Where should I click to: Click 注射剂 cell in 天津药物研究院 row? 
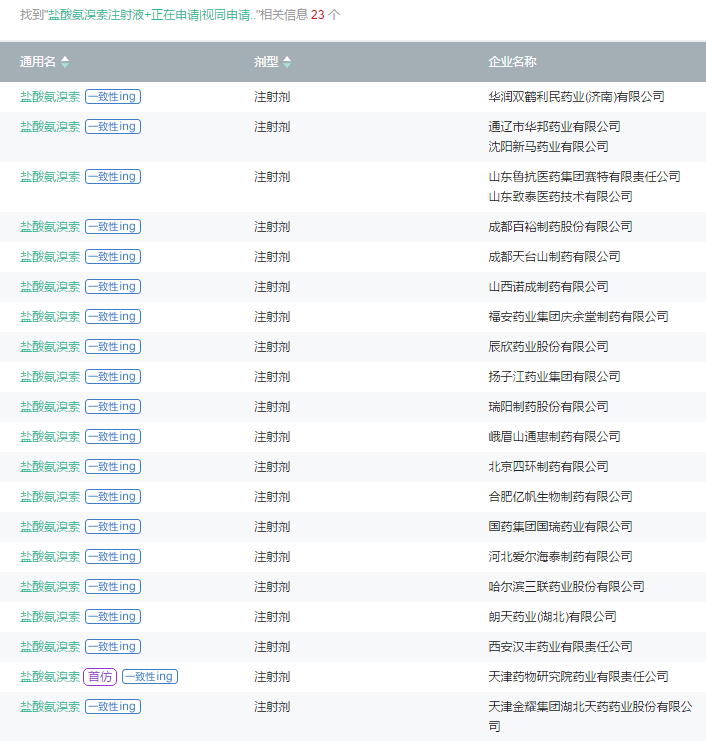(272, 677)
